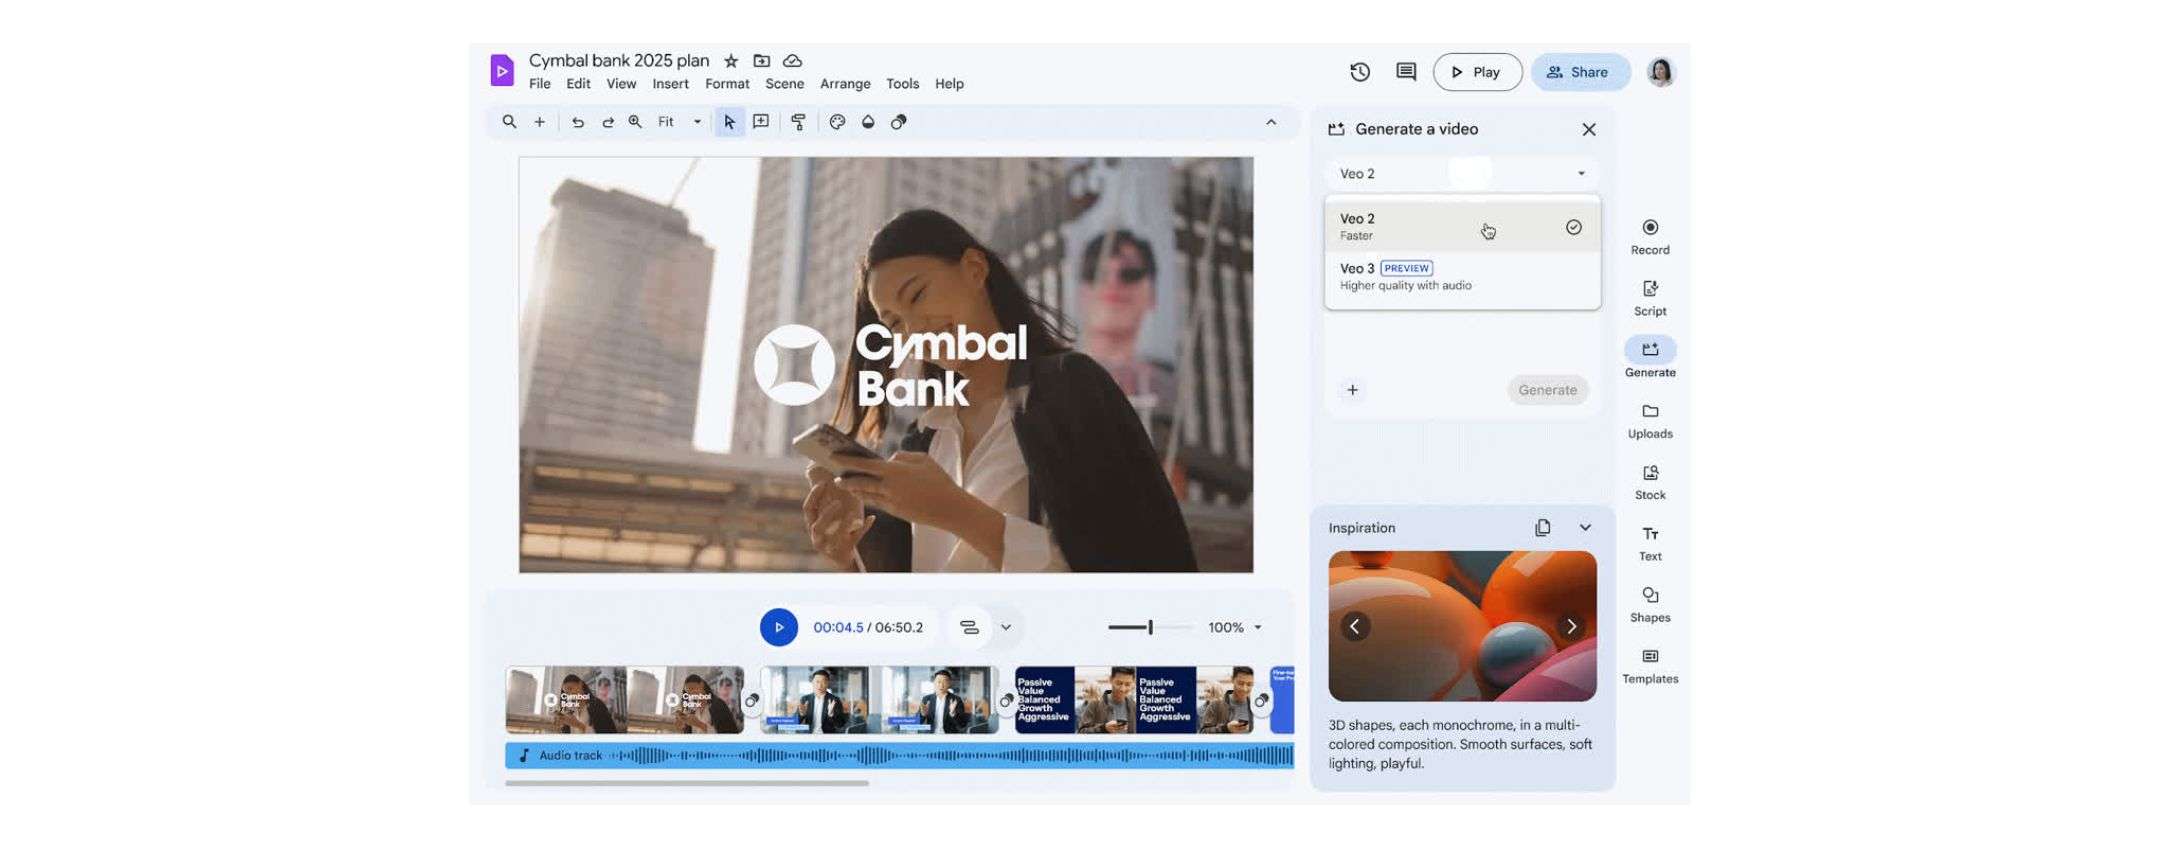Play the timeline with the blue button
Viewport: 2160px width, 848px height.
[779, 628]
